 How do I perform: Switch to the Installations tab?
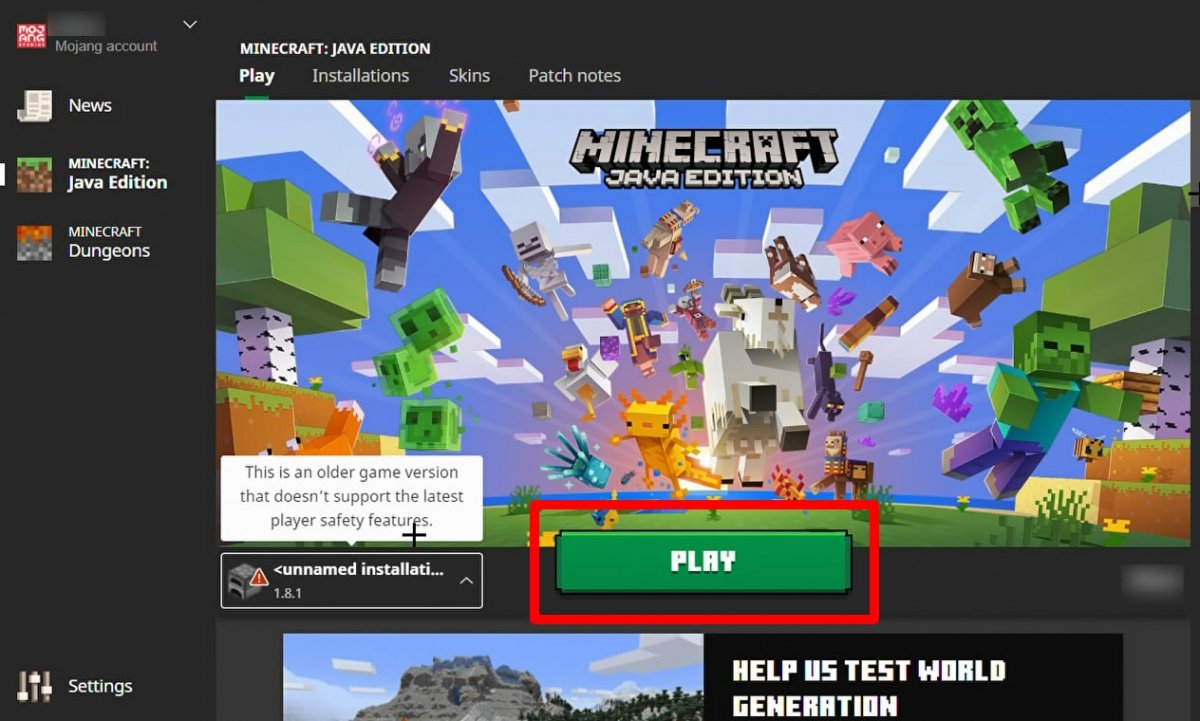[x=360, y=76]
